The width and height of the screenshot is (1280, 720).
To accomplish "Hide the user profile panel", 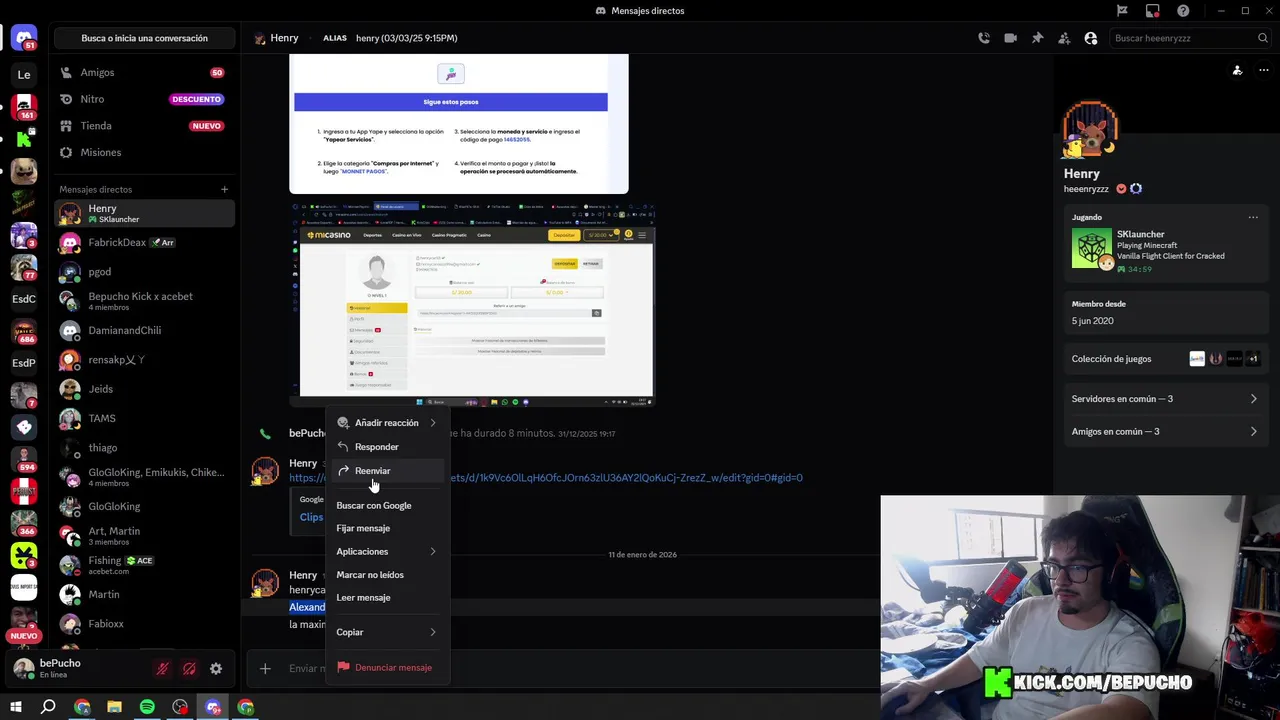I will pyautogui.click(x=1091, y=38).
